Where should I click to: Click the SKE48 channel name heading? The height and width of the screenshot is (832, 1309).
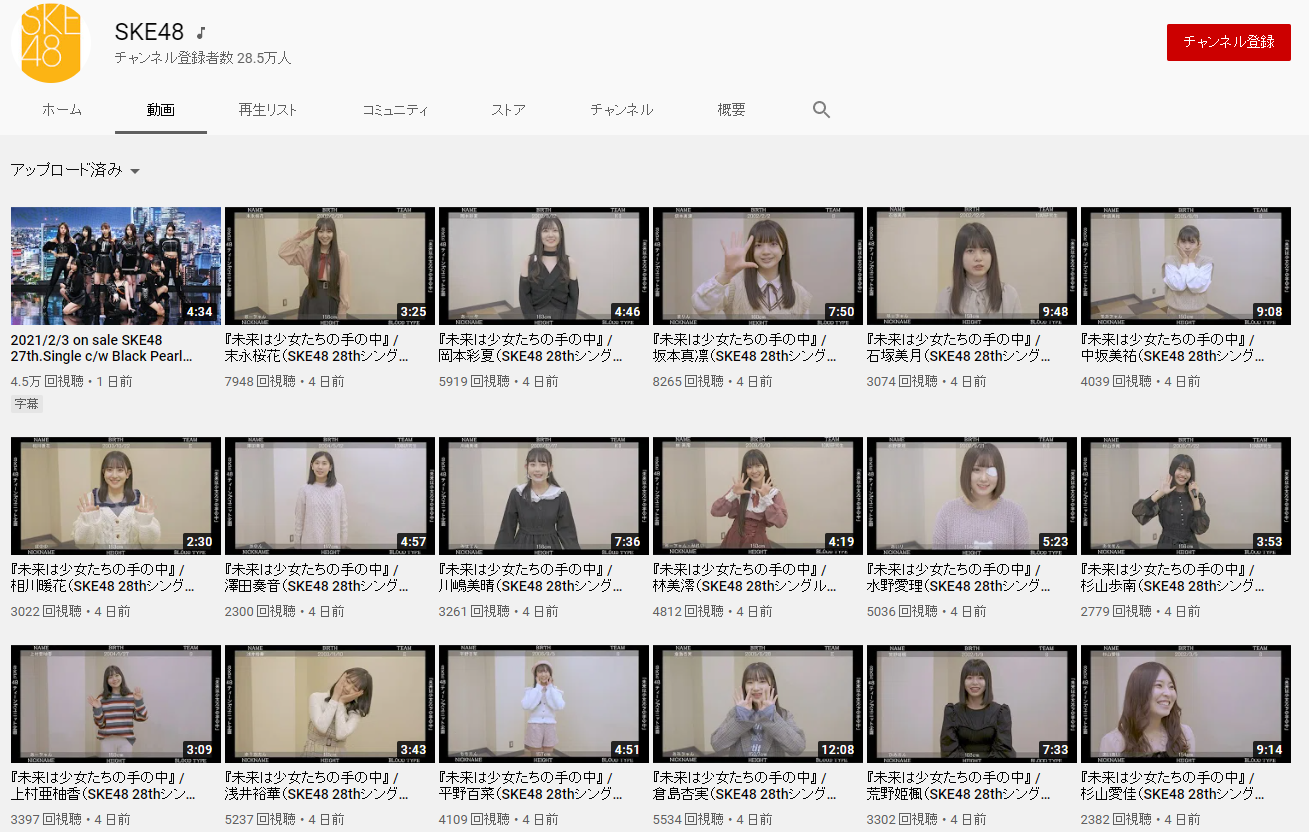pos(149,32)
